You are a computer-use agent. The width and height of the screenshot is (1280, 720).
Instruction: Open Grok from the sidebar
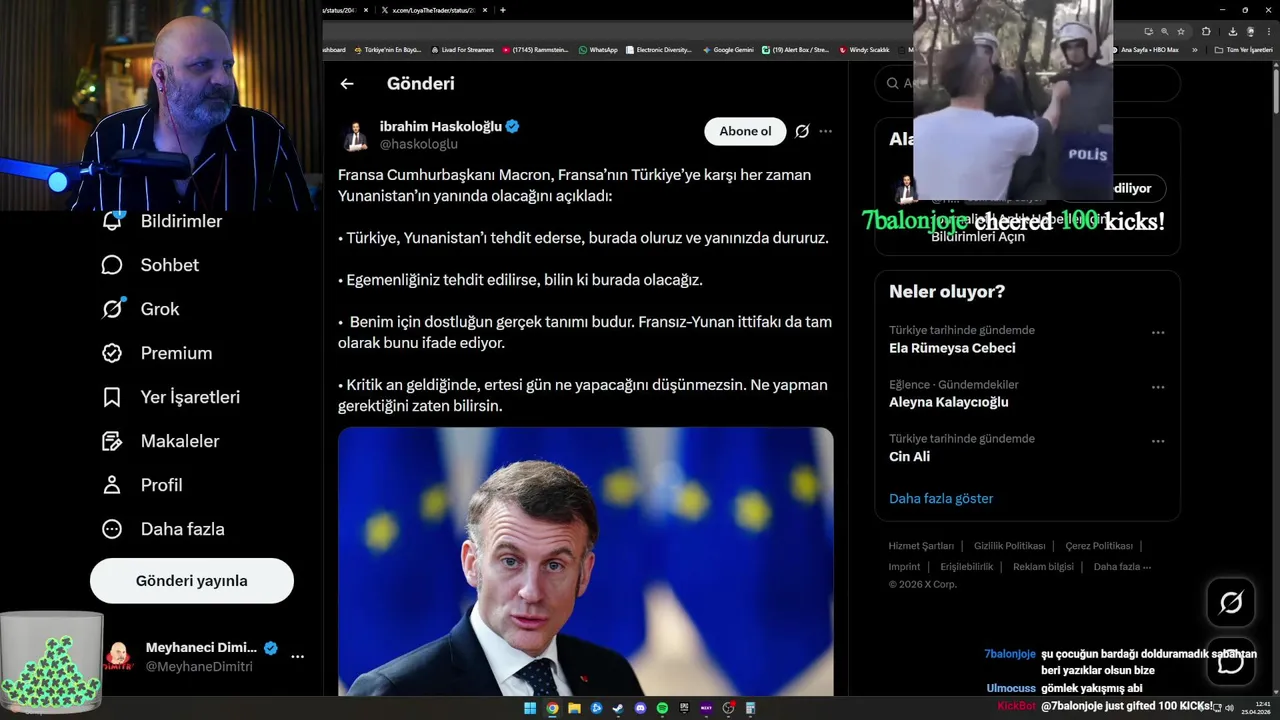141,309
